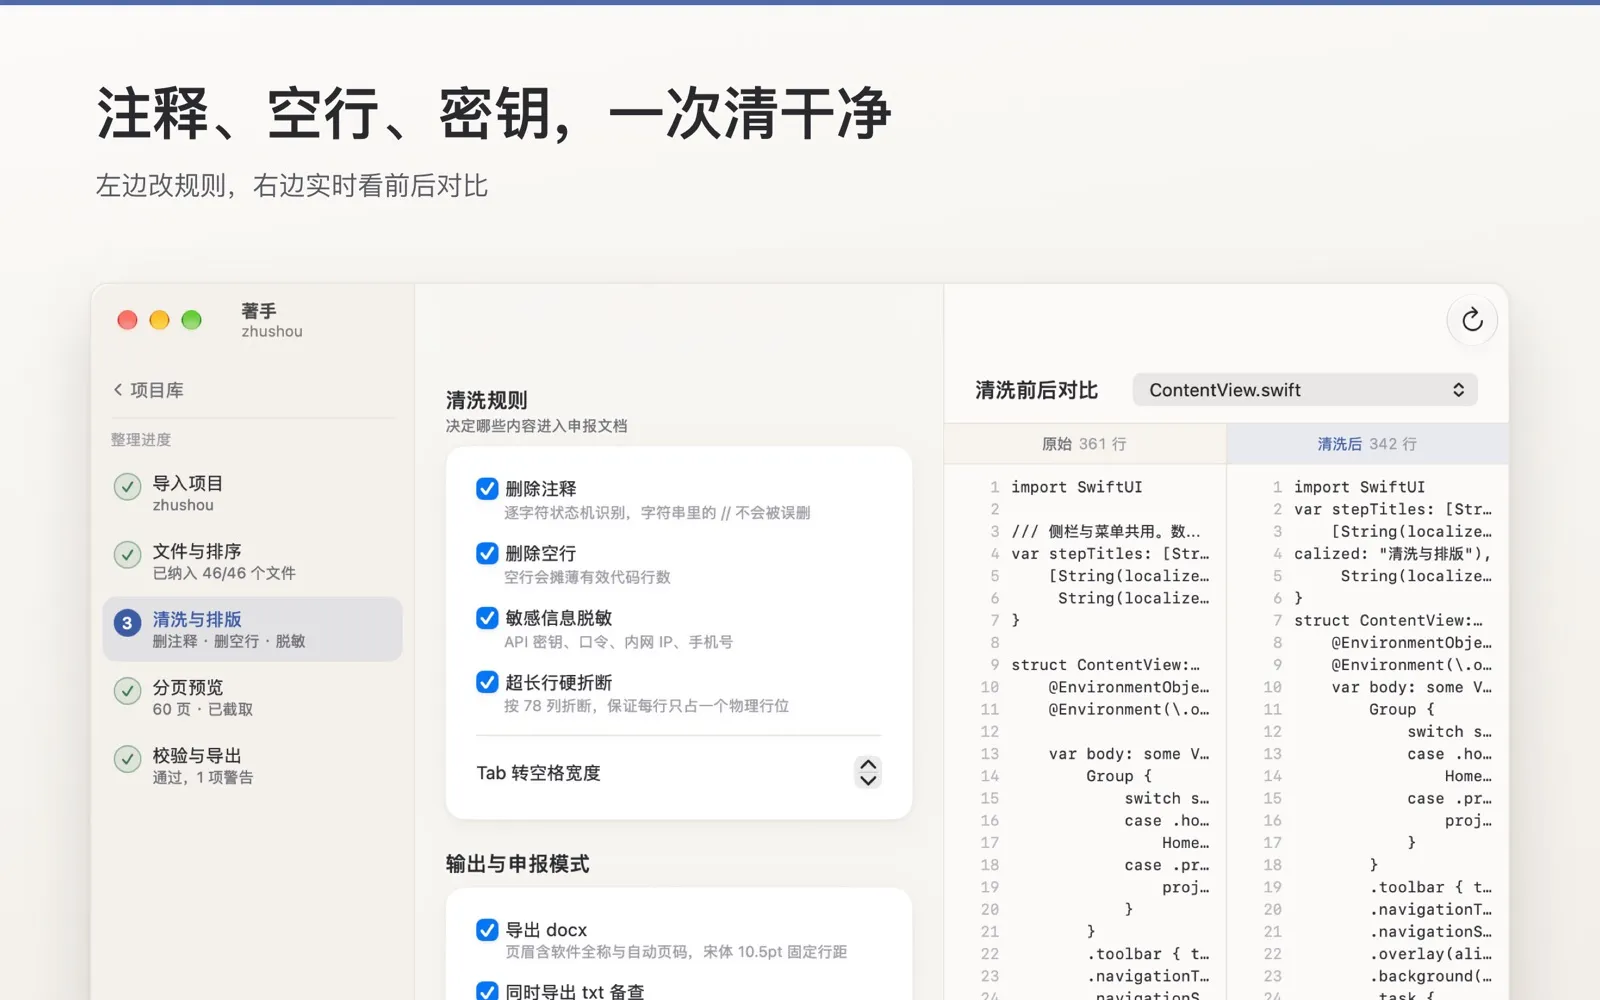Viewport: 1600px width, 1000px height.
Task: Open the 导入项目 step in sidebar
Action: pos(252,493)
